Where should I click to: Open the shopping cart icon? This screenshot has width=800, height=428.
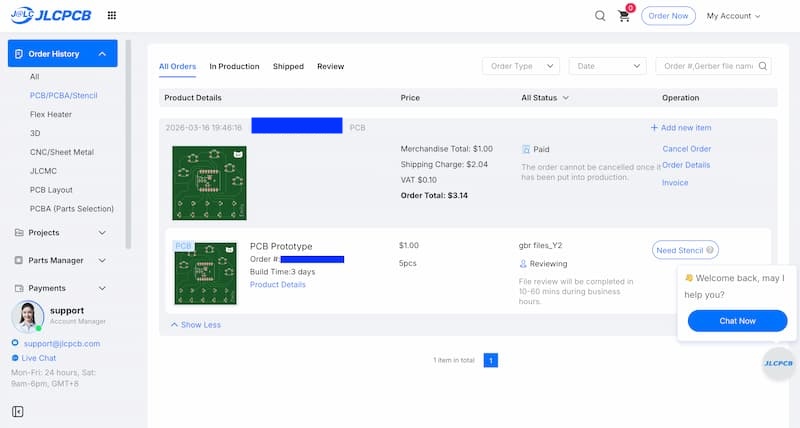coord(625,16)
